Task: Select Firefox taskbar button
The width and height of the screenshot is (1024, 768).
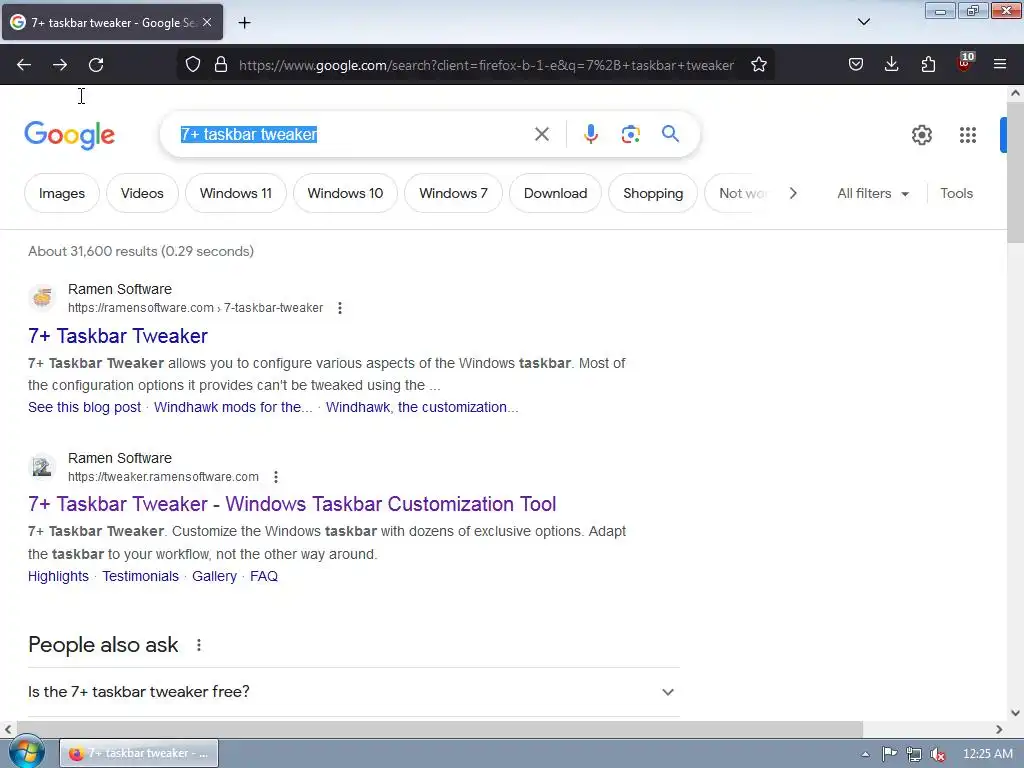Action: (139, 754)
